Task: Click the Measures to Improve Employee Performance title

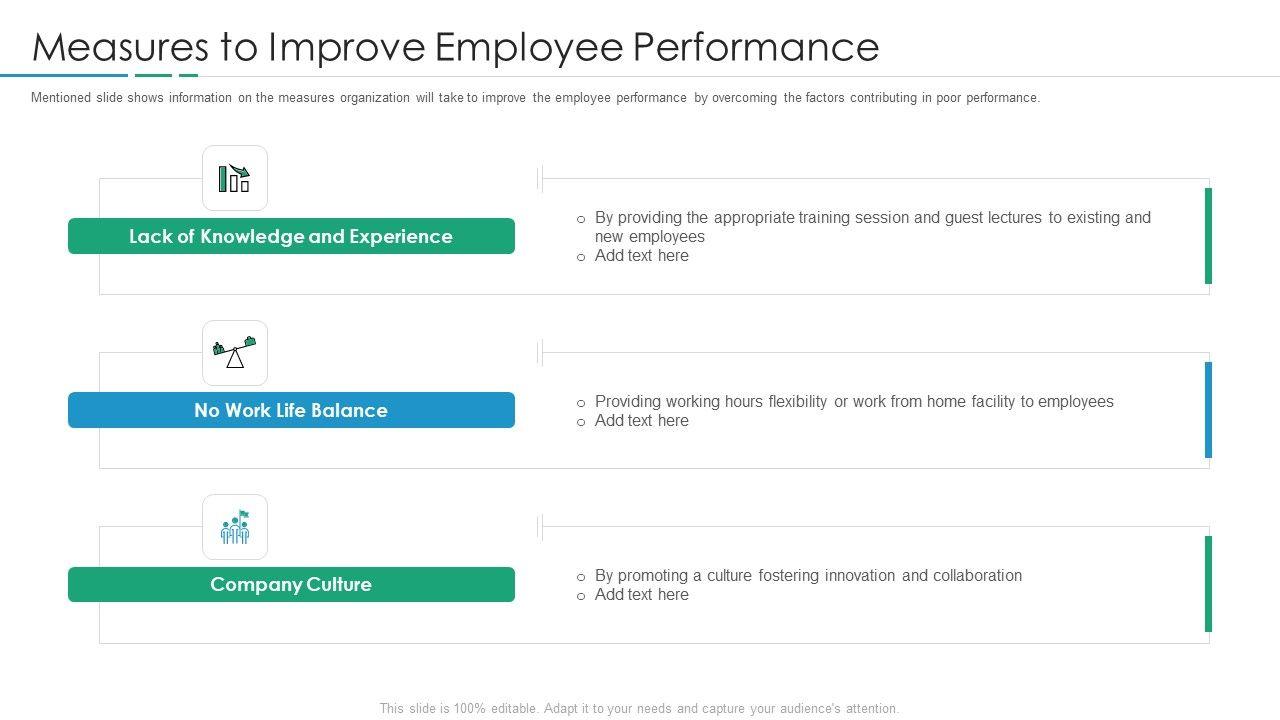Action: tap(456, 47)
